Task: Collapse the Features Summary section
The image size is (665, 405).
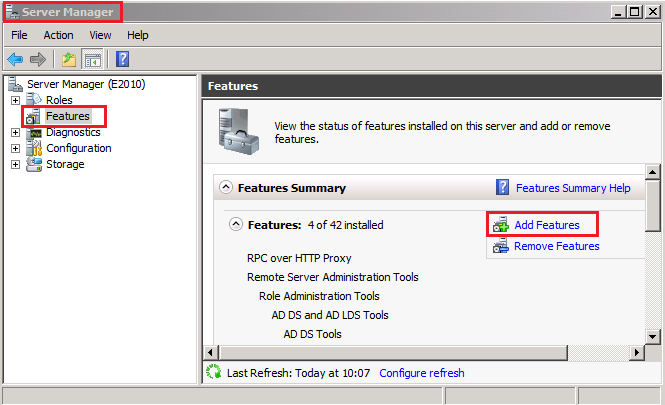Action: pyautogui.click(x=226, y=187)
